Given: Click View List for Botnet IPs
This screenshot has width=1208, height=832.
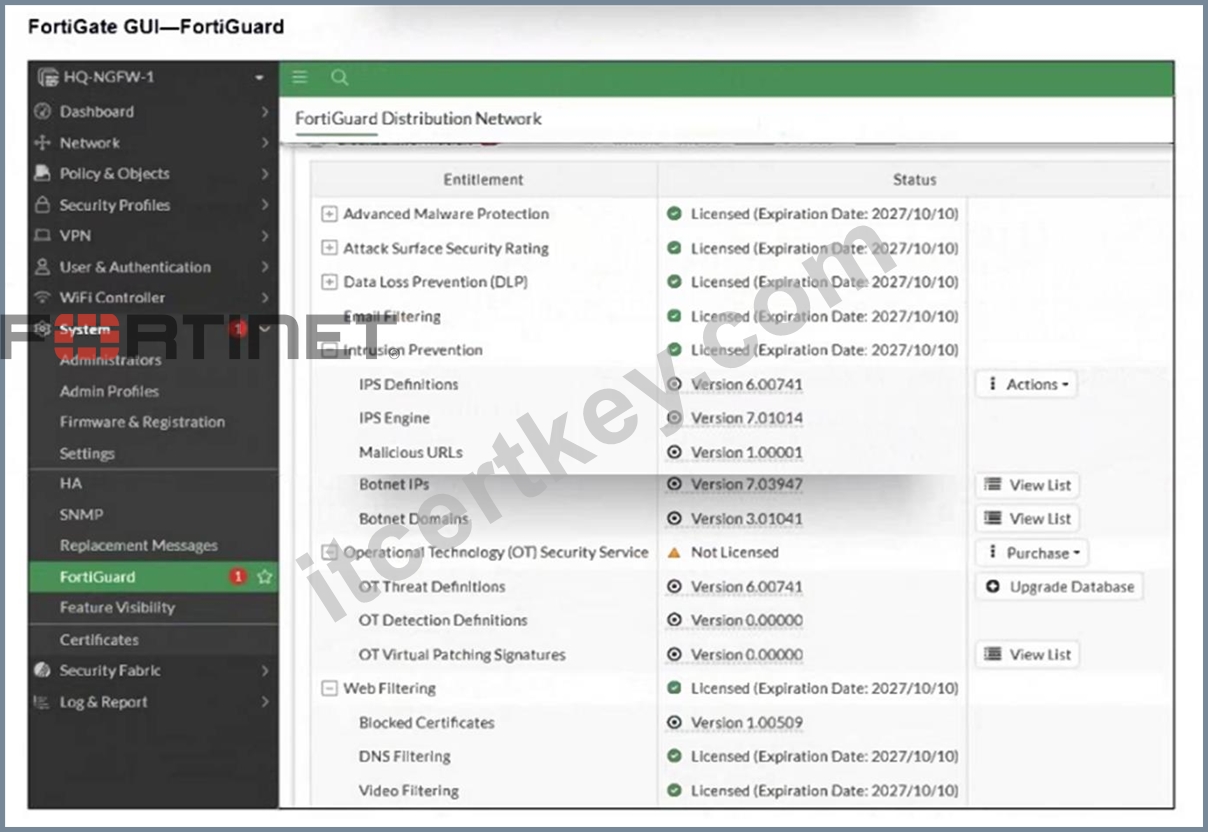Looking at the screenshot, I should click(1027, 485).
